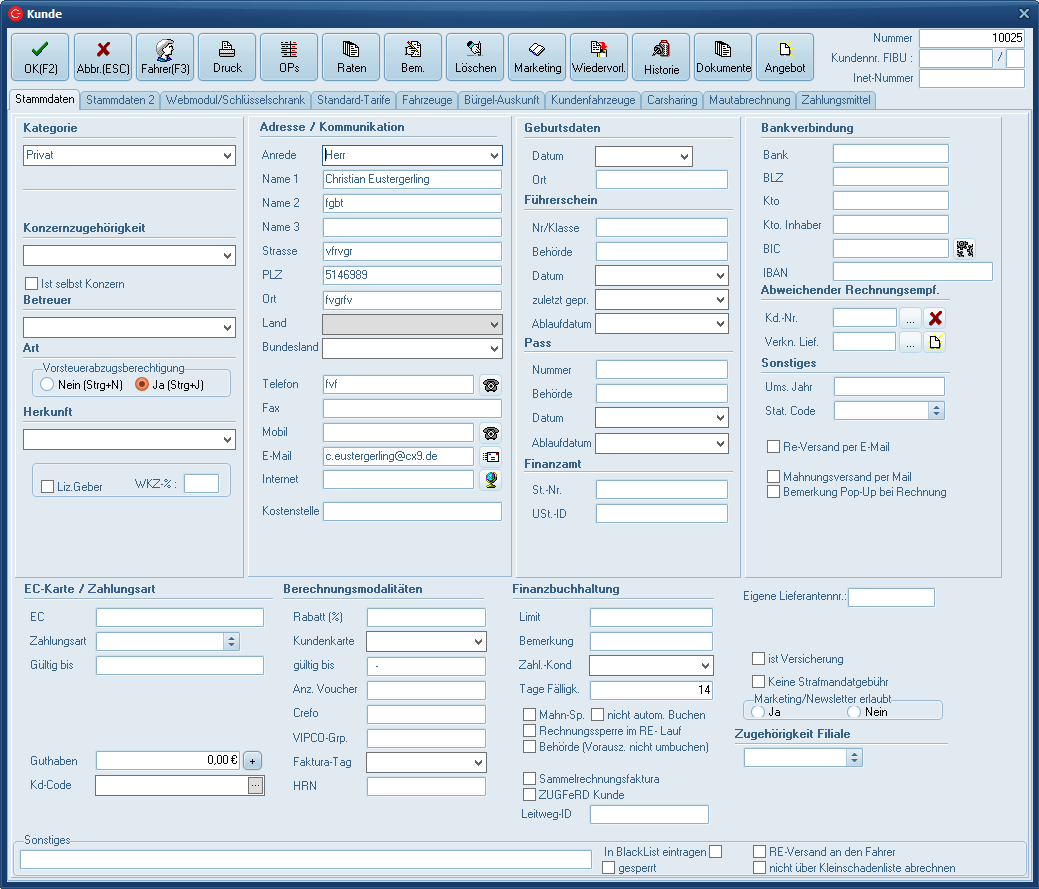Open the Kategorie dropdown showing Privat
1039x889 pixels.
coord(227,156)
